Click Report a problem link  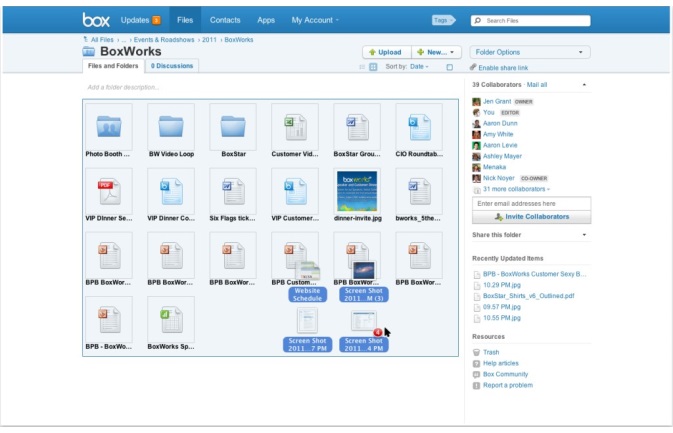coord(508,385)
